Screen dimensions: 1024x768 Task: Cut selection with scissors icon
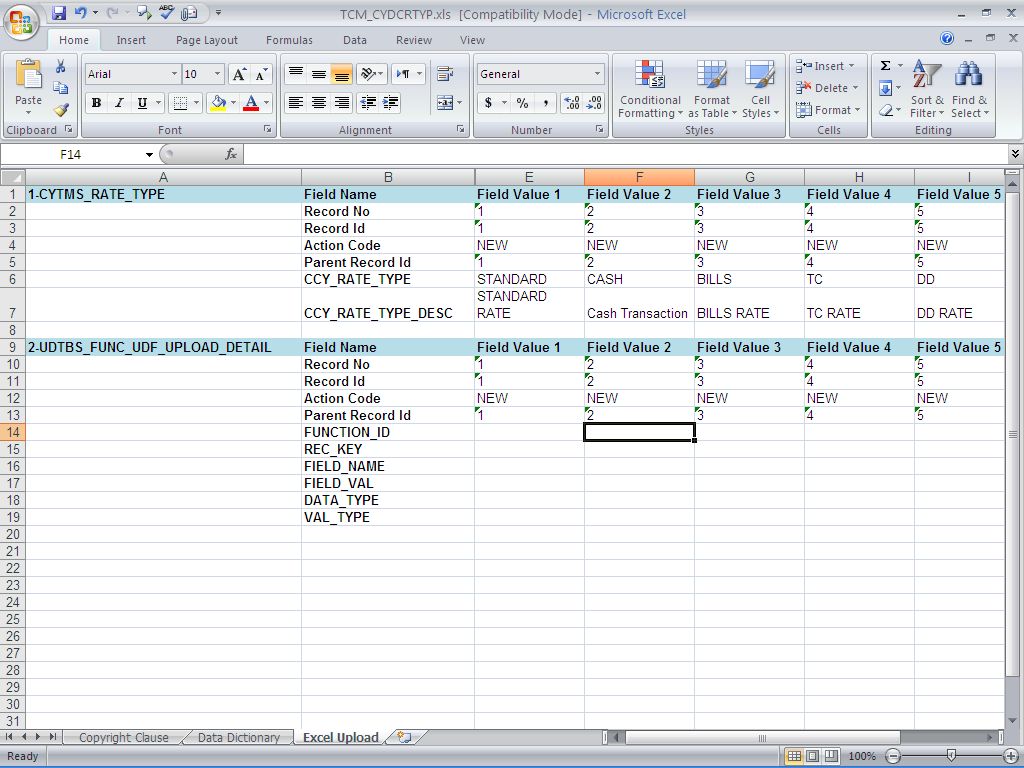coord(60,67)
